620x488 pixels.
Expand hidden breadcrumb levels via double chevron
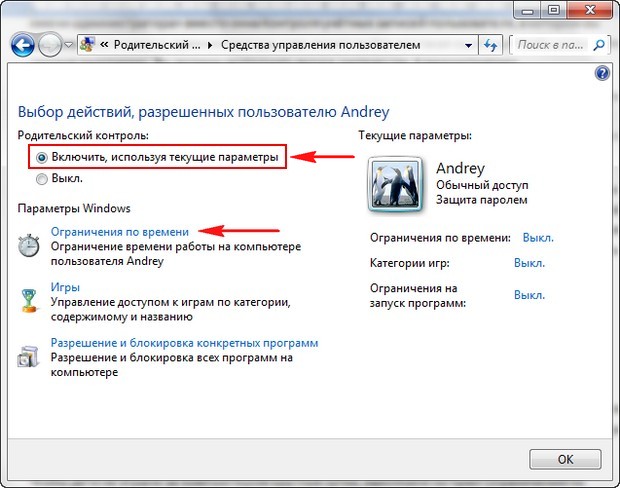(x=104, y=45)
